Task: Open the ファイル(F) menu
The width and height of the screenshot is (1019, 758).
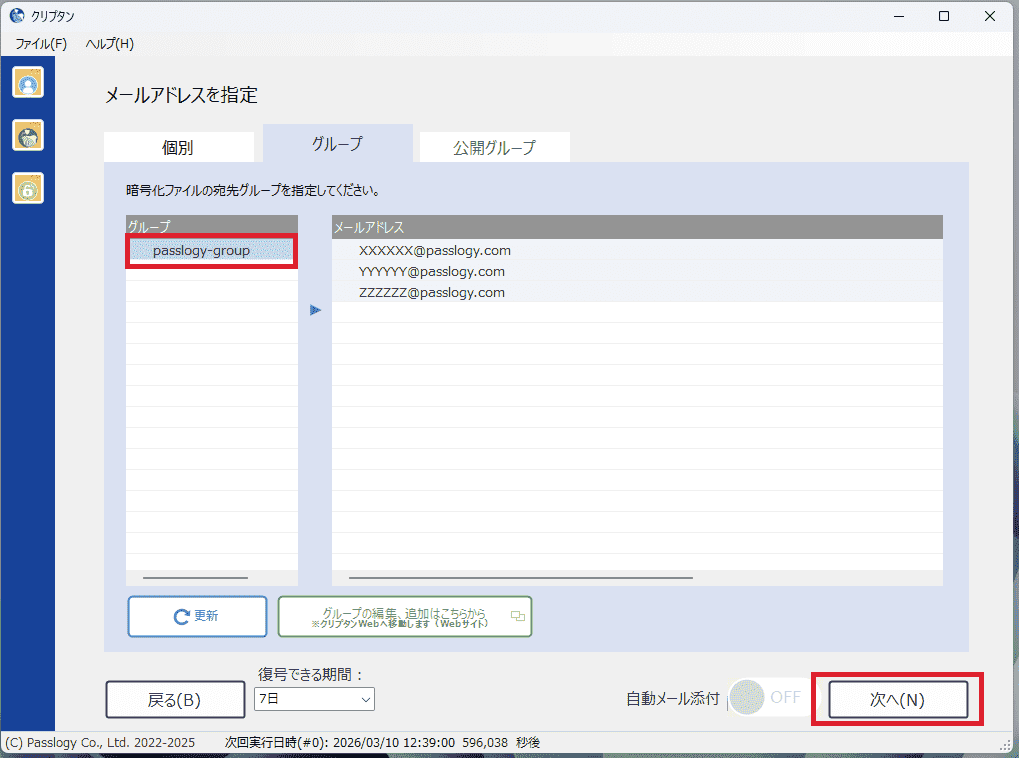Action: coord(41,44)
